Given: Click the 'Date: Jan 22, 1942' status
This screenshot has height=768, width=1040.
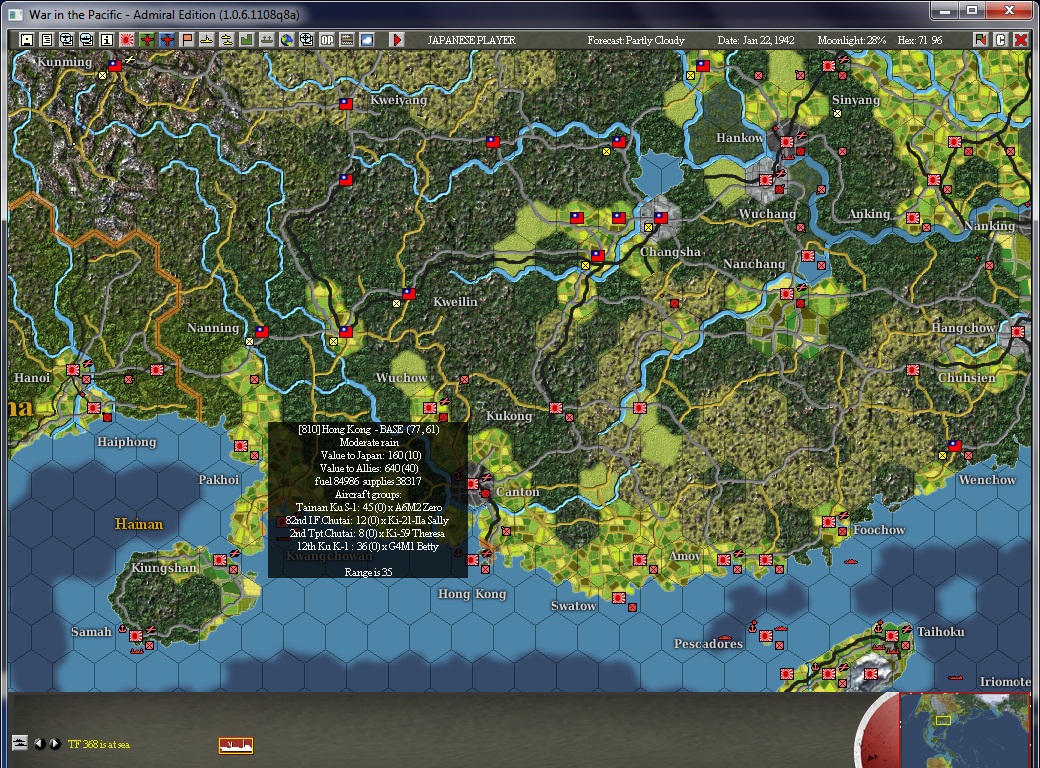Looking at the screenshot, I should pos(755,40).
